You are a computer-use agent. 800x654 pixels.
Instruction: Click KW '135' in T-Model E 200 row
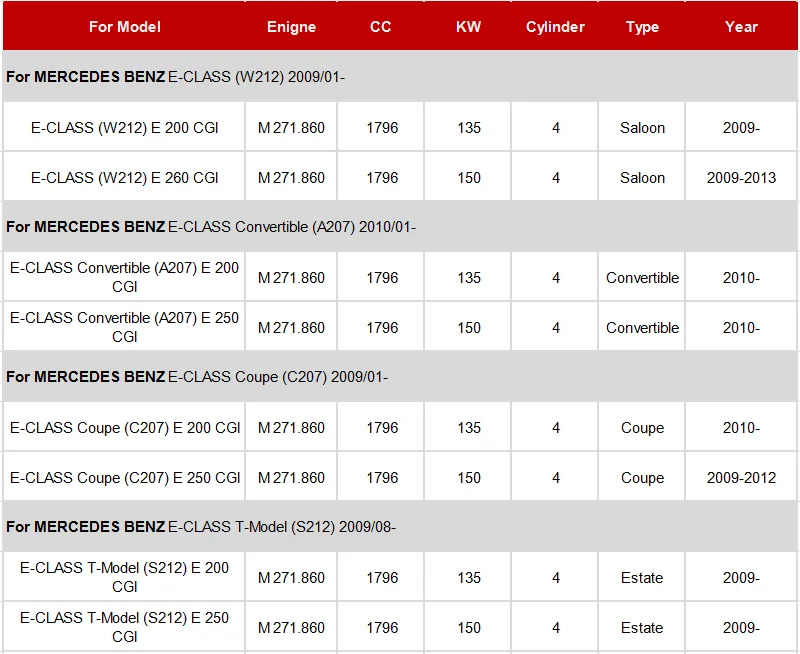click(x=469, y=577)
